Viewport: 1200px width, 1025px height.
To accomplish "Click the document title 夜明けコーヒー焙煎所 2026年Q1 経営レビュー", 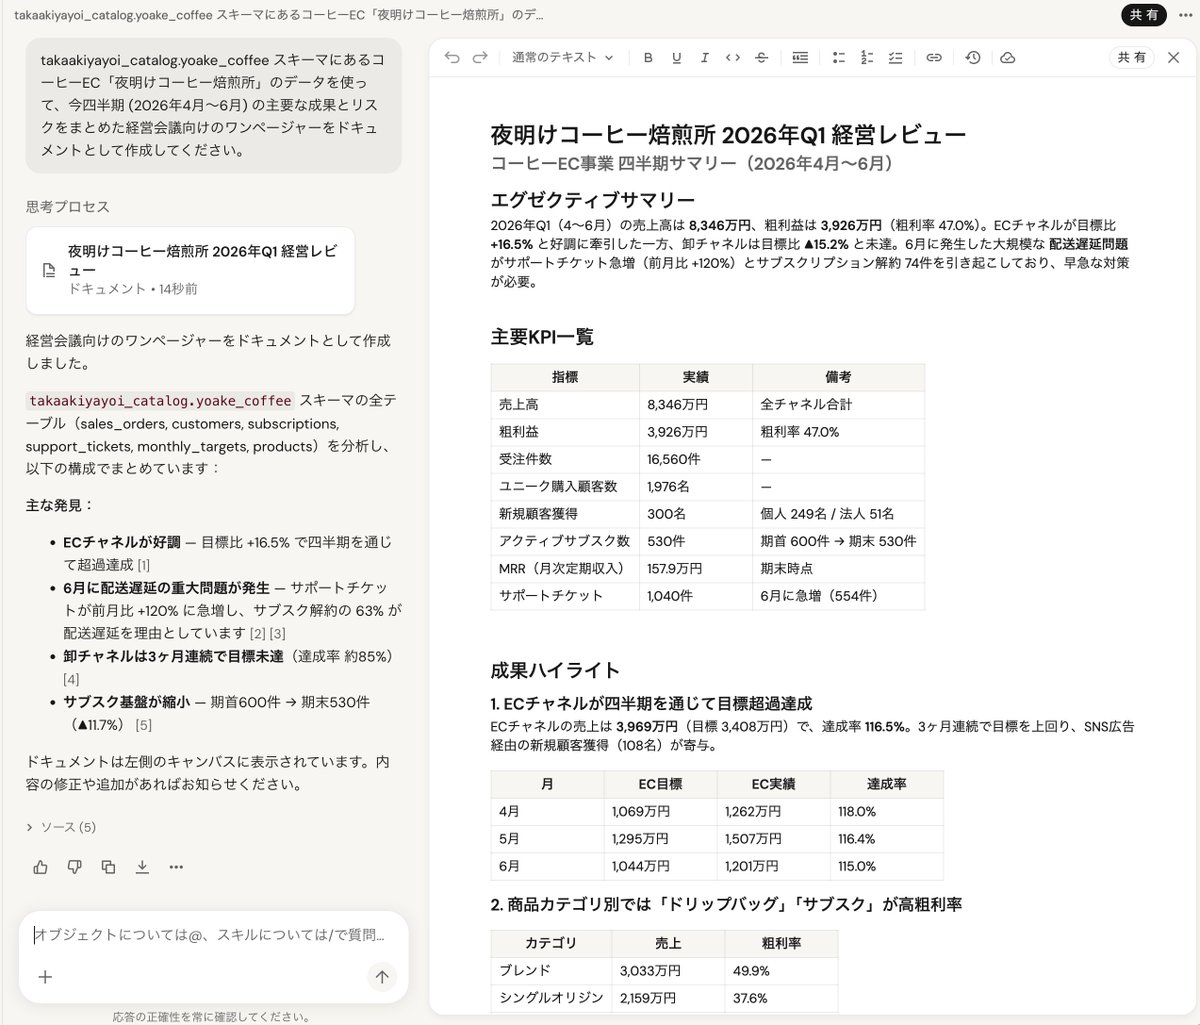I will pyautogui.click(x=729, y=135).
